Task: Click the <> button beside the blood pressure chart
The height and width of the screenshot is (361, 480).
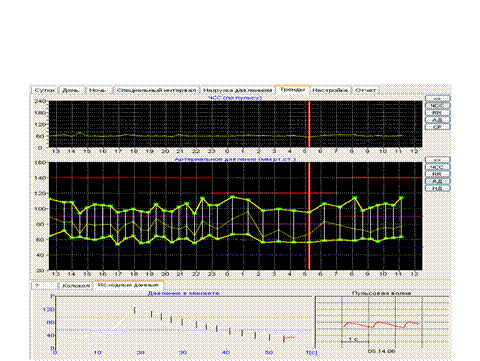Action: click(437, 160)
